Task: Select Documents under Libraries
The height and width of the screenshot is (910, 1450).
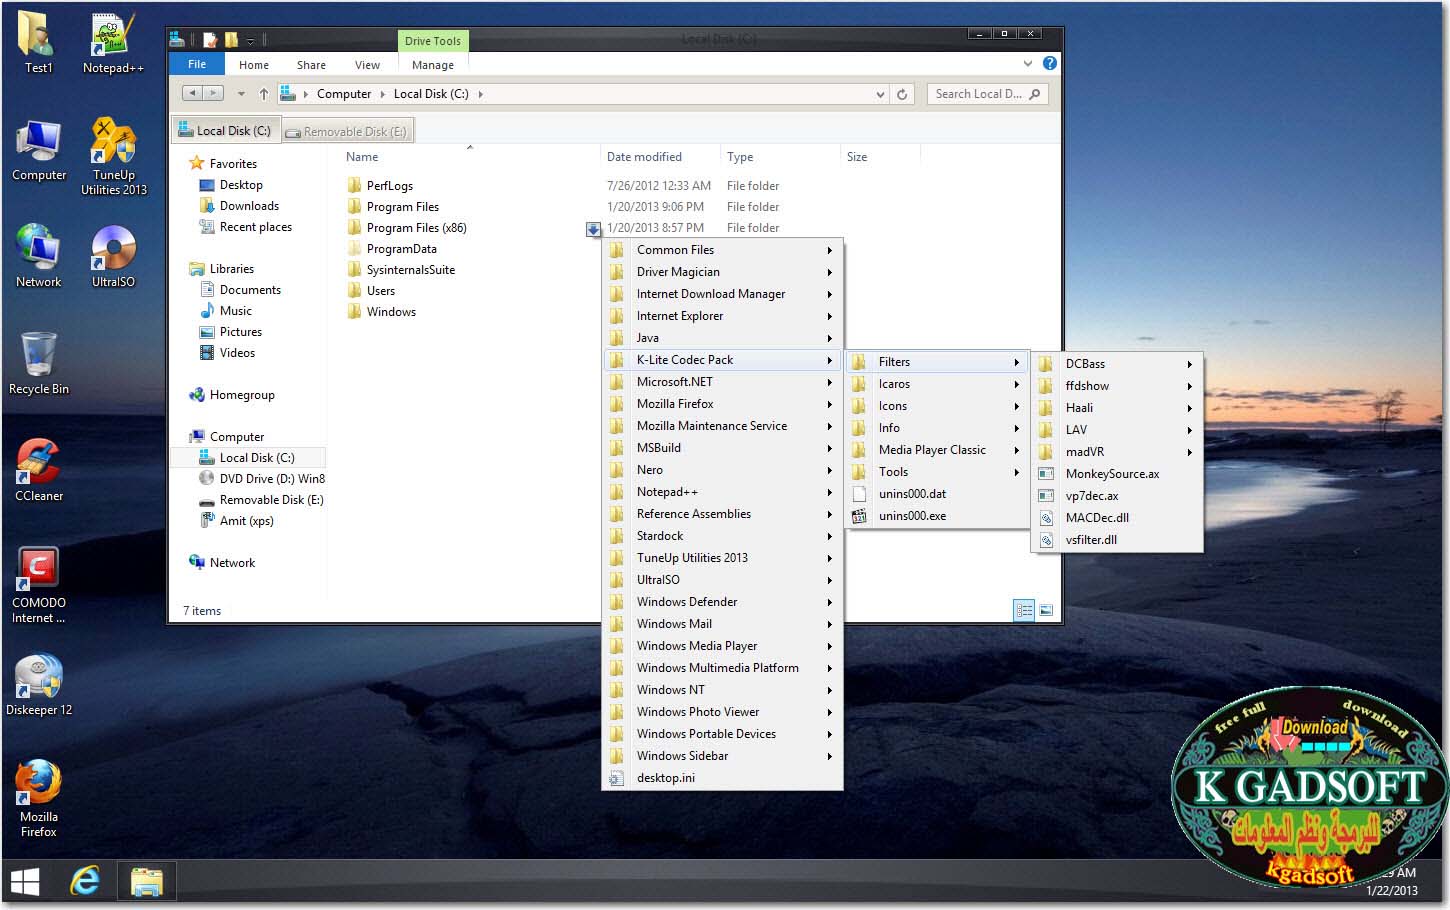Action: [x=250, y=290]
